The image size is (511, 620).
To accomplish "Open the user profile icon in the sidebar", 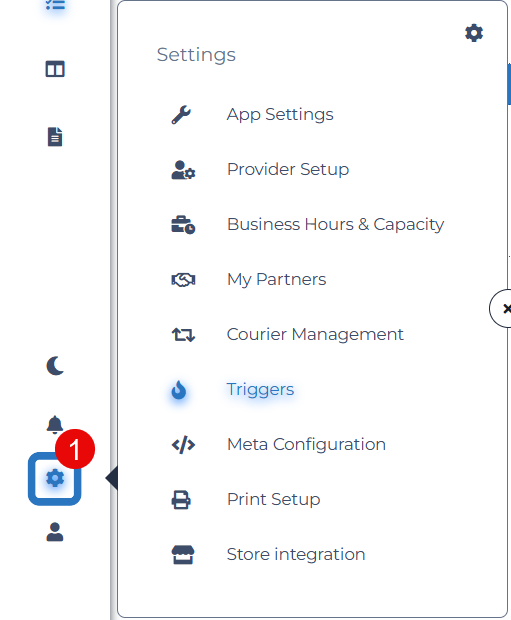I will tap(55, 532).
